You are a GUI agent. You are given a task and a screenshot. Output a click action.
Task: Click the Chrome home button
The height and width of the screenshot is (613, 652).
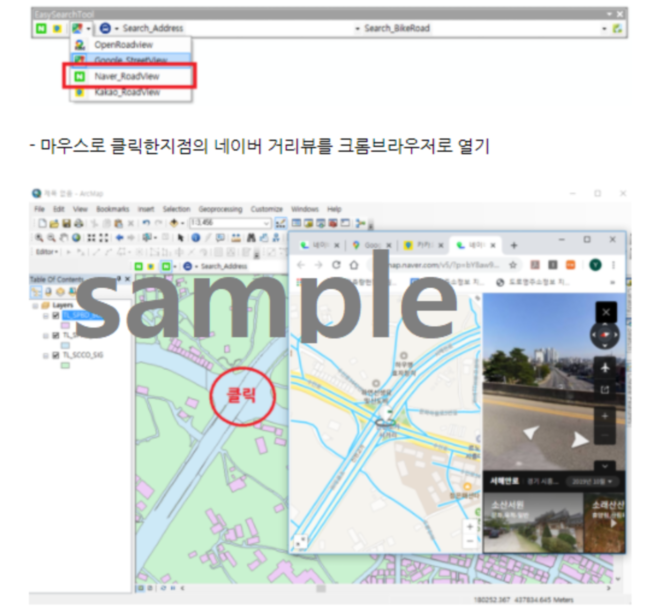pyautogui.click(x=354, y=265)
